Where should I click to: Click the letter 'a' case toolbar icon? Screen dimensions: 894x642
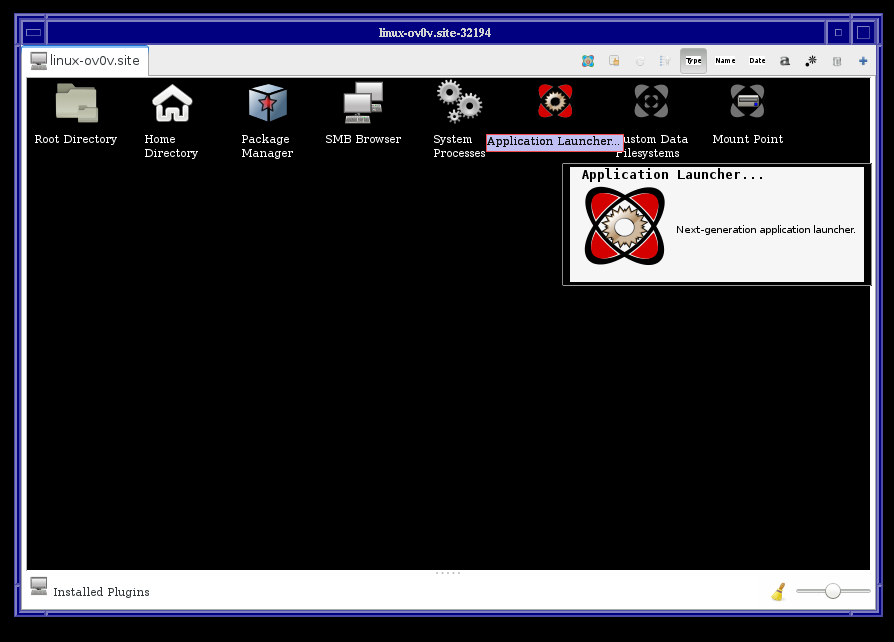click(x=785, y=61)
